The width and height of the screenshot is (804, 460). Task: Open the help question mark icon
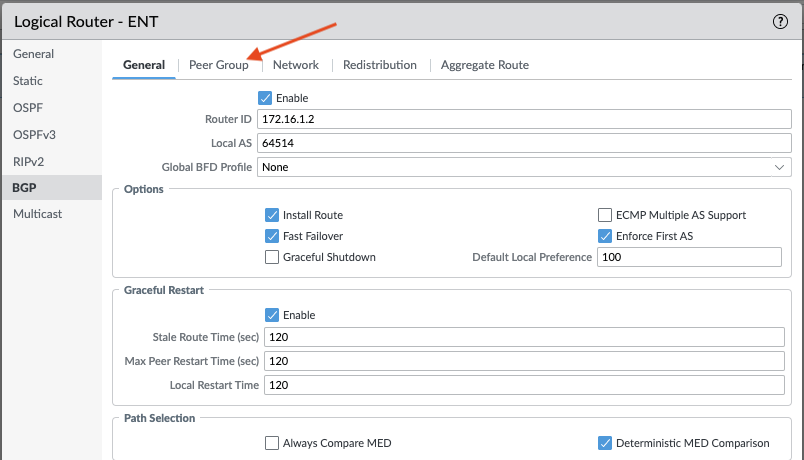[x=781, y=21]
